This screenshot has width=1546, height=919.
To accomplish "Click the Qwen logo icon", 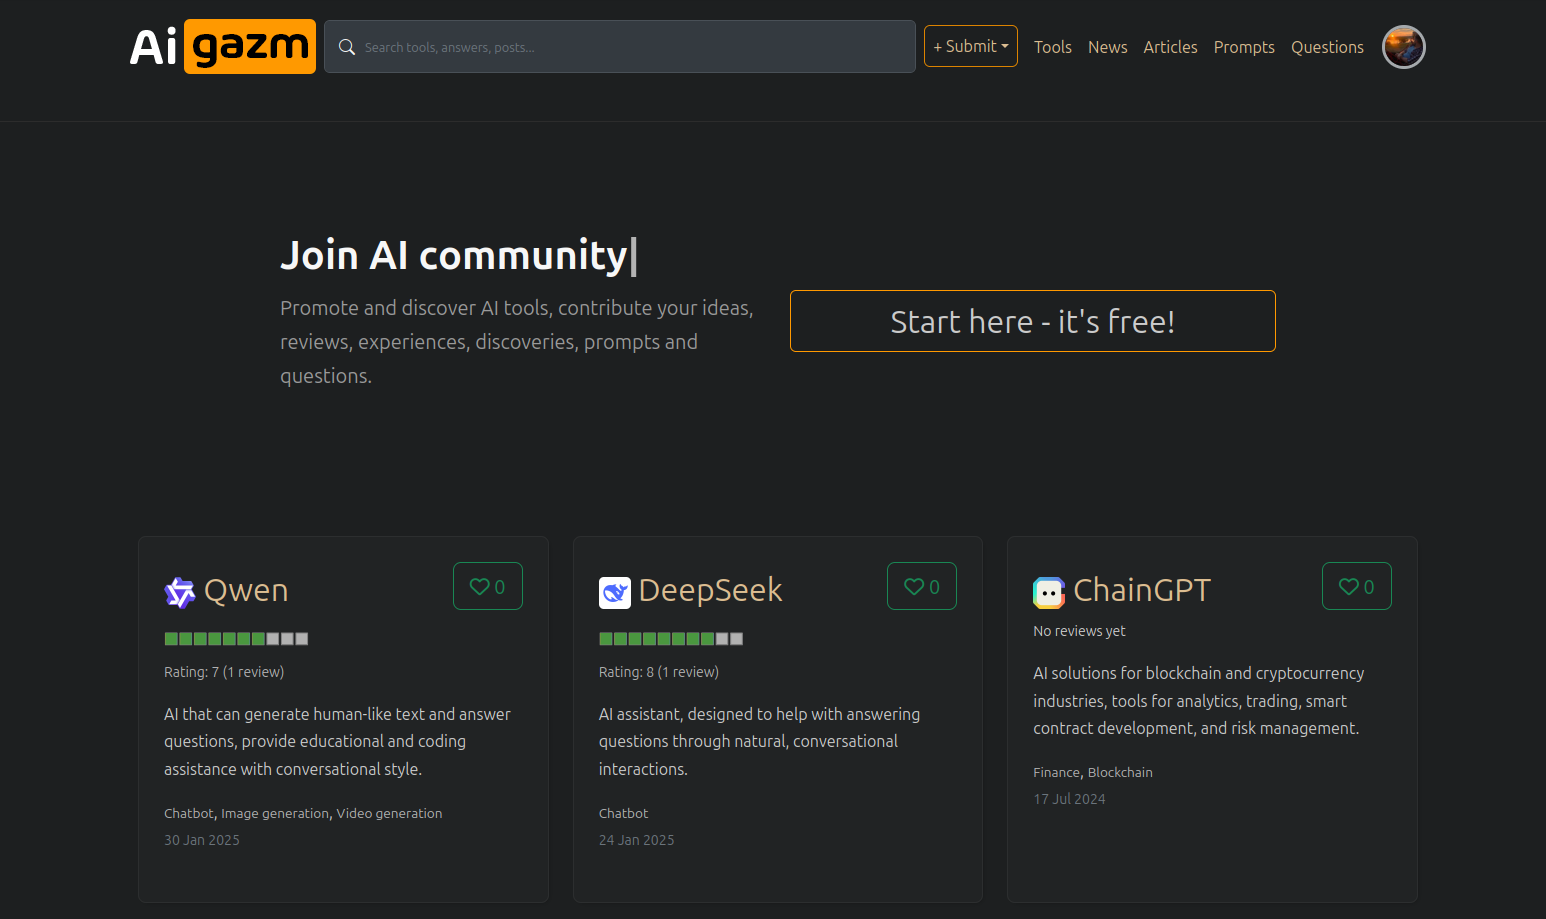I will coord(180,592).
